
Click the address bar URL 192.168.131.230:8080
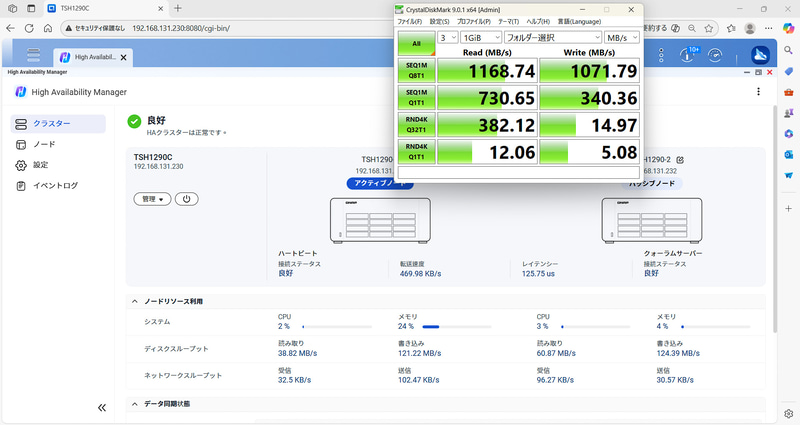click(181, 28)
